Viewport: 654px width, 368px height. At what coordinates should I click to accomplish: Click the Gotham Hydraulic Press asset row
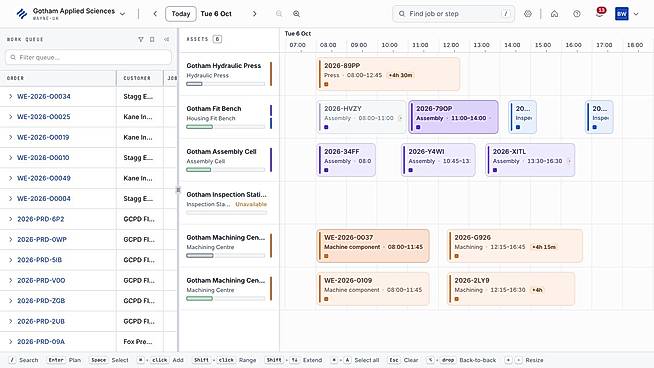(x=229, y=74)
